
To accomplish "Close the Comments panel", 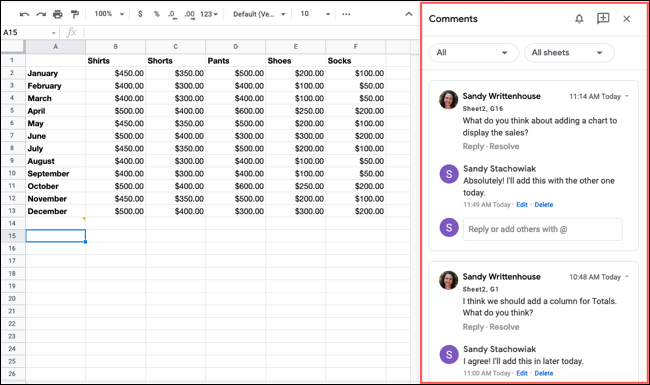I will click(x=626, y=19).
